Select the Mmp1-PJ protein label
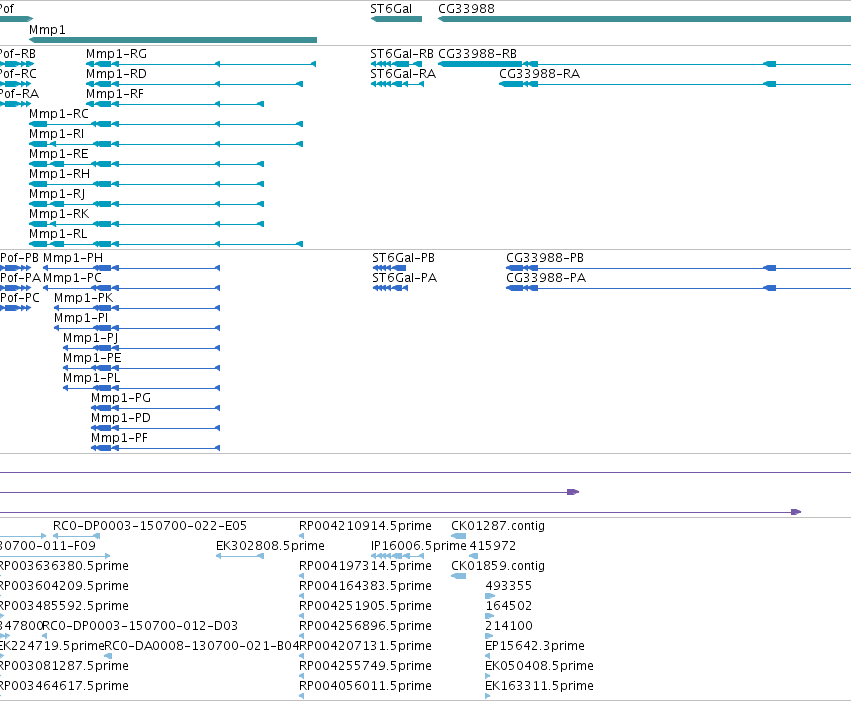 tap(91, 339)
